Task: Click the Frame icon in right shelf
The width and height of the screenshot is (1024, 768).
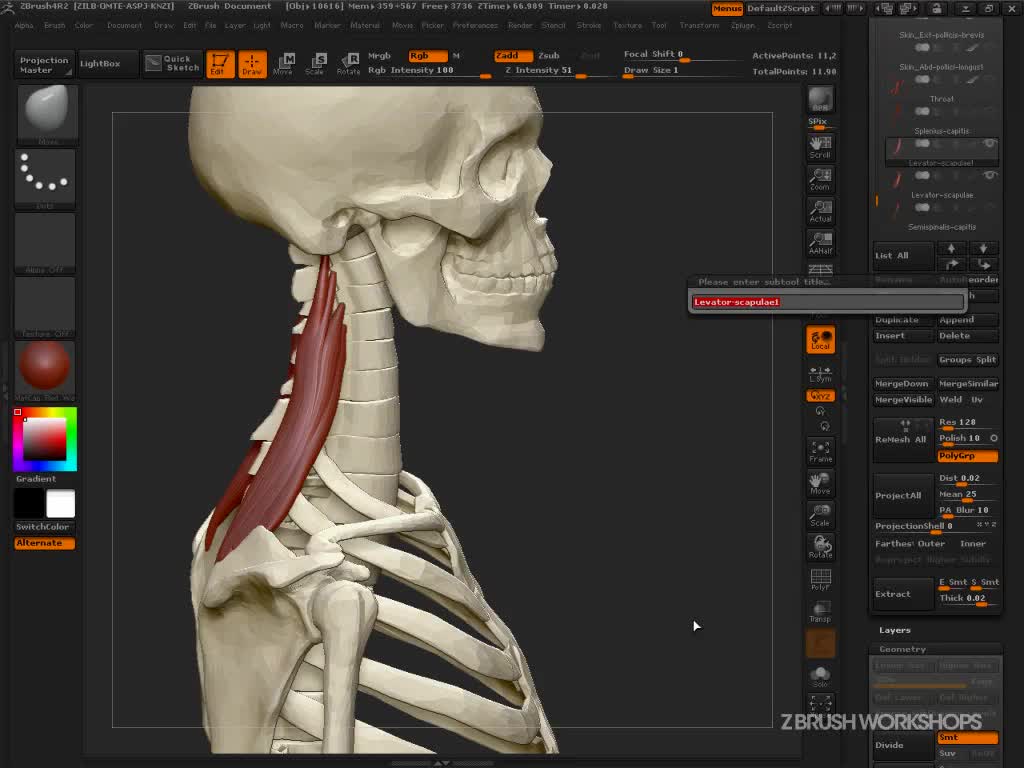Action: pyautogui.click(x=820, y=451)
